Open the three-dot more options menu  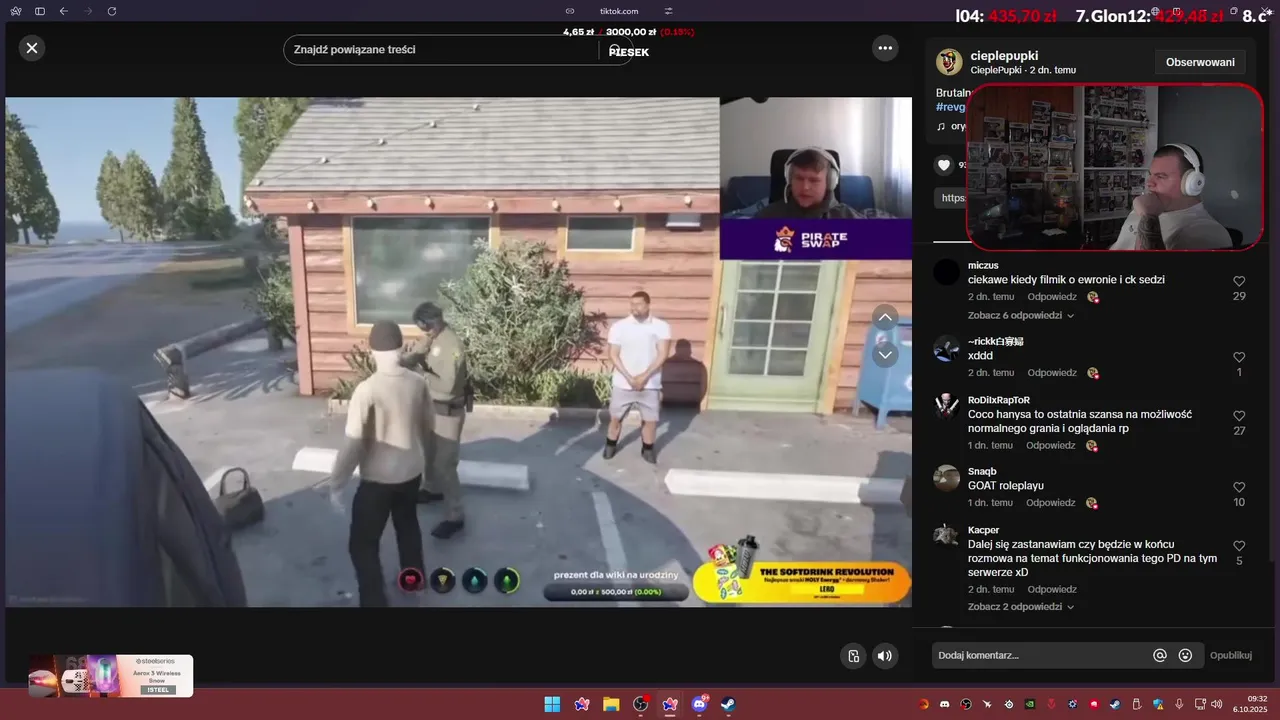(x=885, y=47)
